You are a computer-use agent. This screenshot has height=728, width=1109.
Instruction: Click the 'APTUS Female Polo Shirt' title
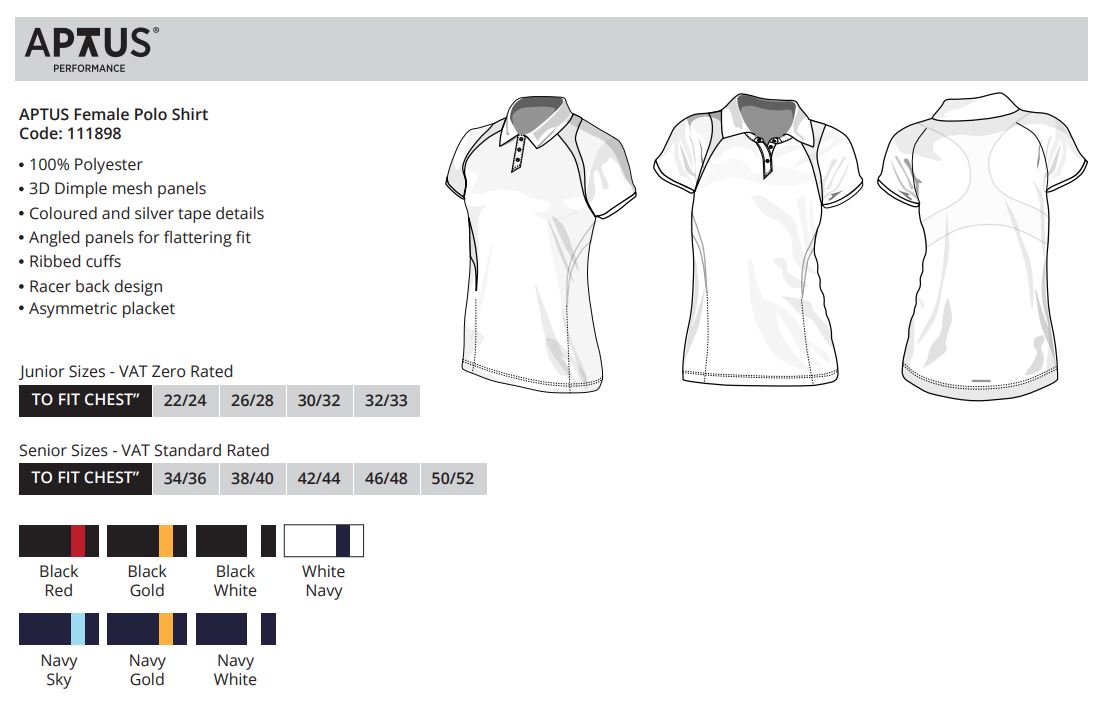pos(114,115)
